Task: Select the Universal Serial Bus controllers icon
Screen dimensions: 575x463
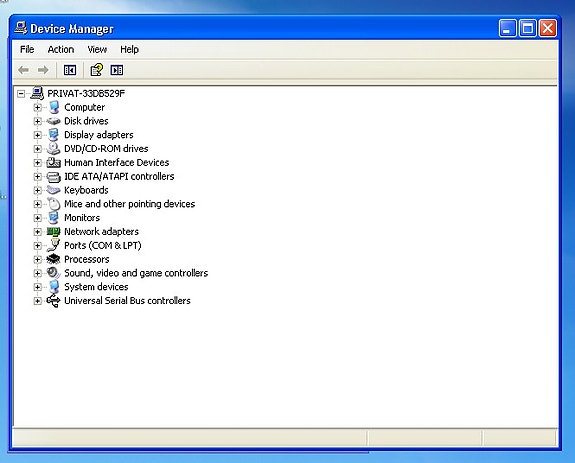Action: tap(54, 301)
